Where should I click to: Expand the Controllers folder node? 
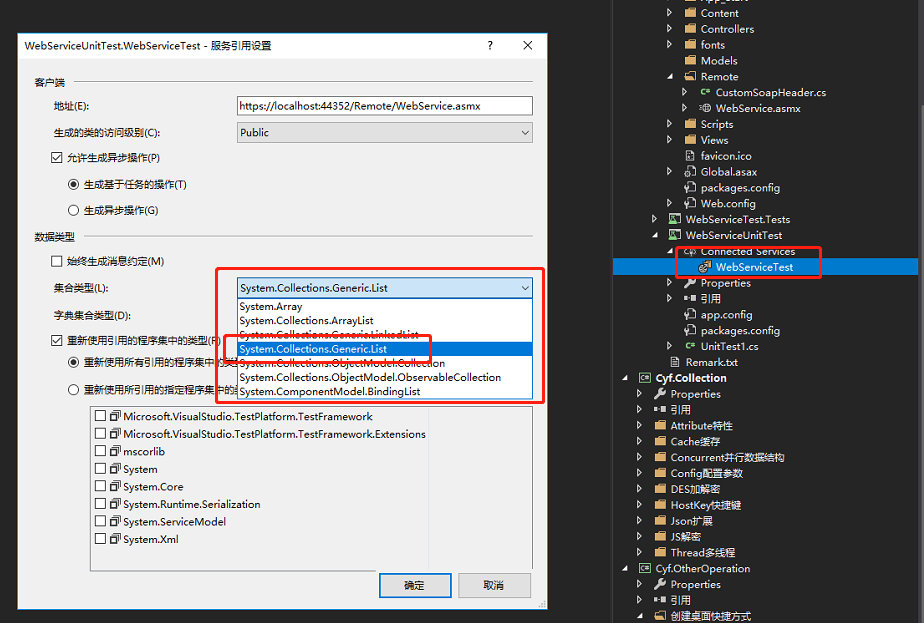[669, 29]
